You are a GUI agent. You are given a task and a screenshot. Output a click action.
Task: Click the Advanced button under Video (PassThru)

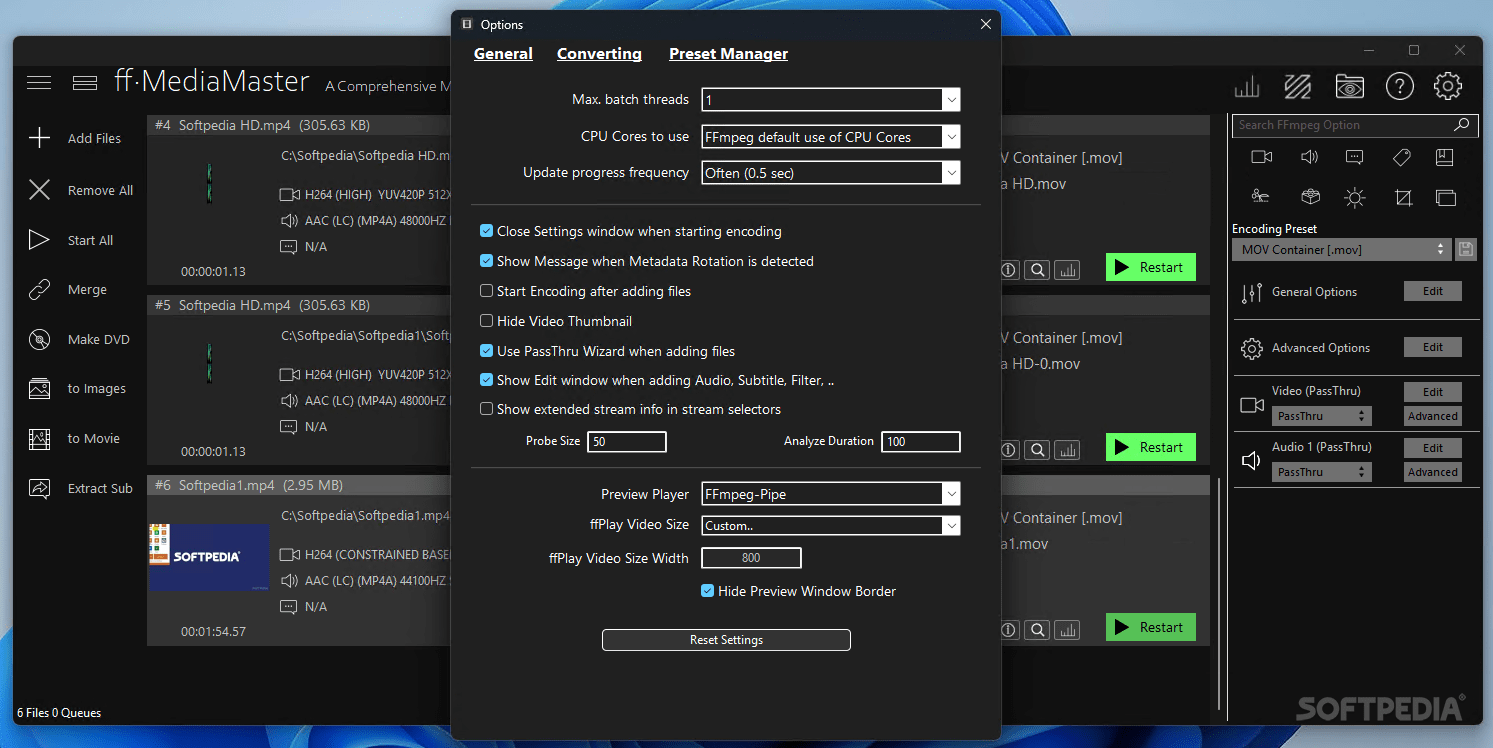(x=1433, y=416)
